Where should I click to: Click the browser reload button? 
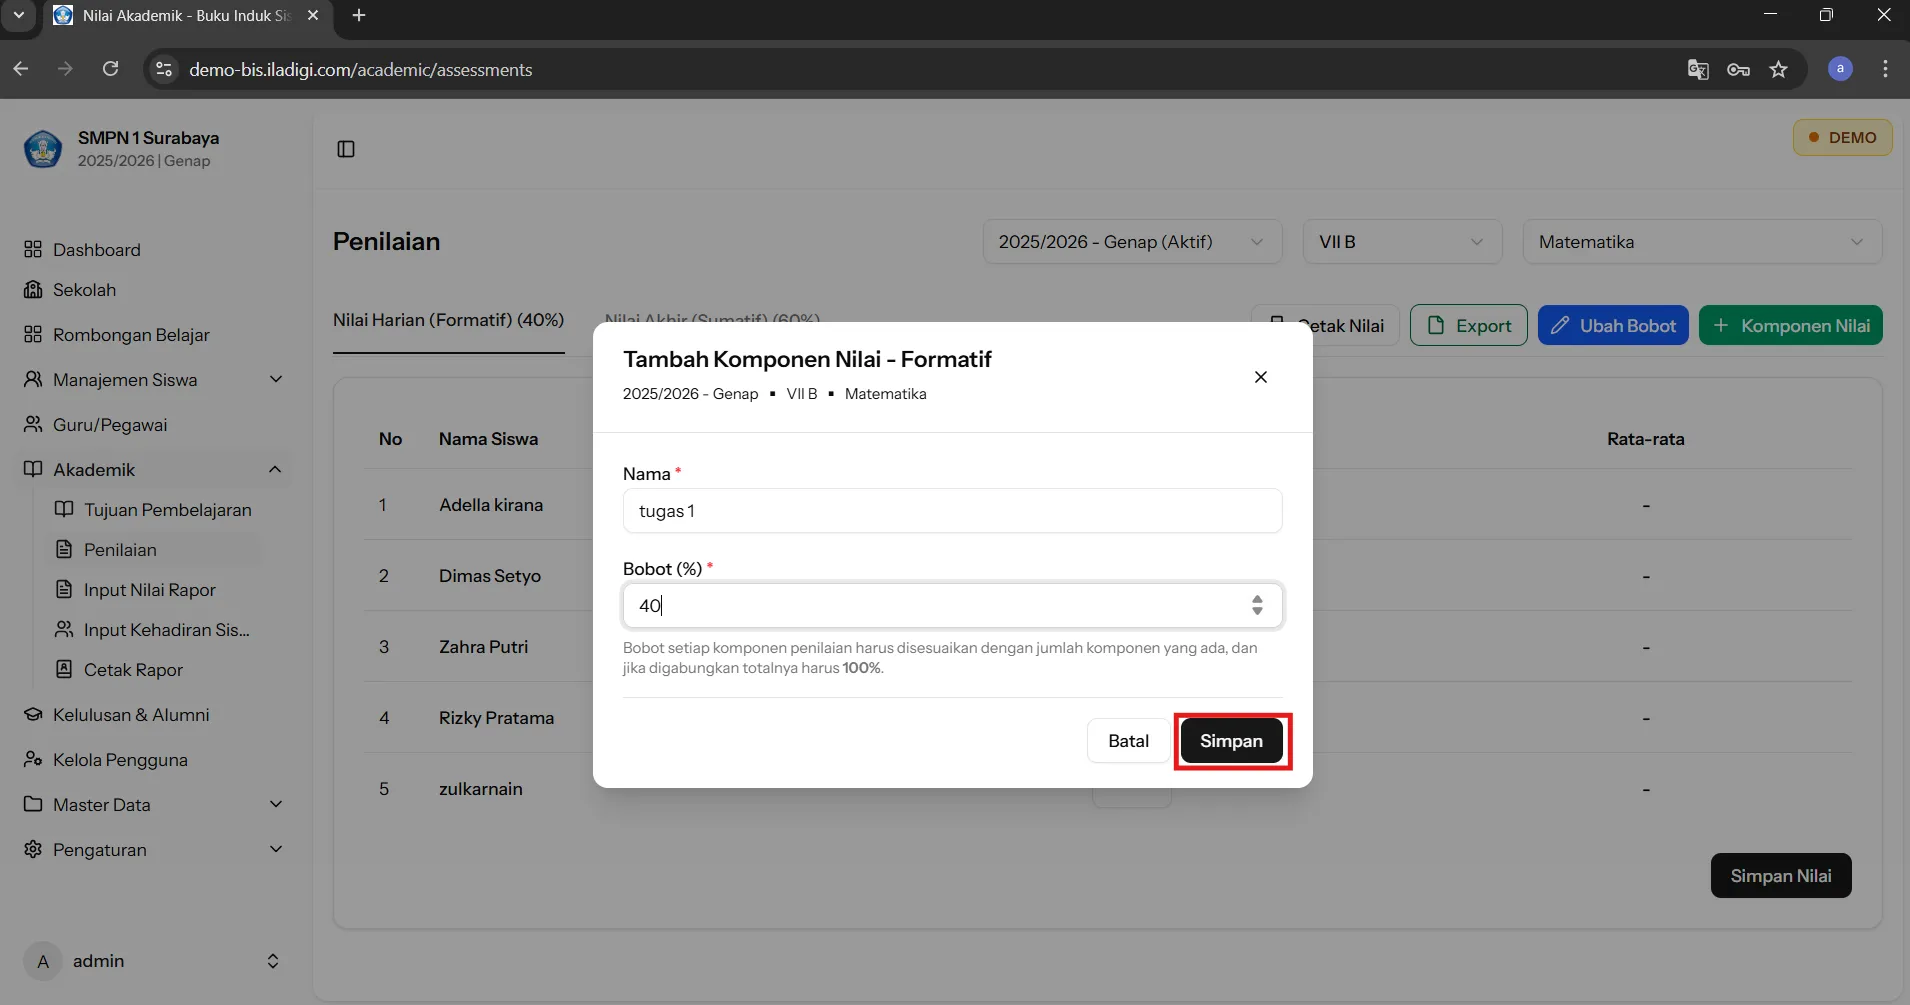pyautogui.click(x=111, y=69)
